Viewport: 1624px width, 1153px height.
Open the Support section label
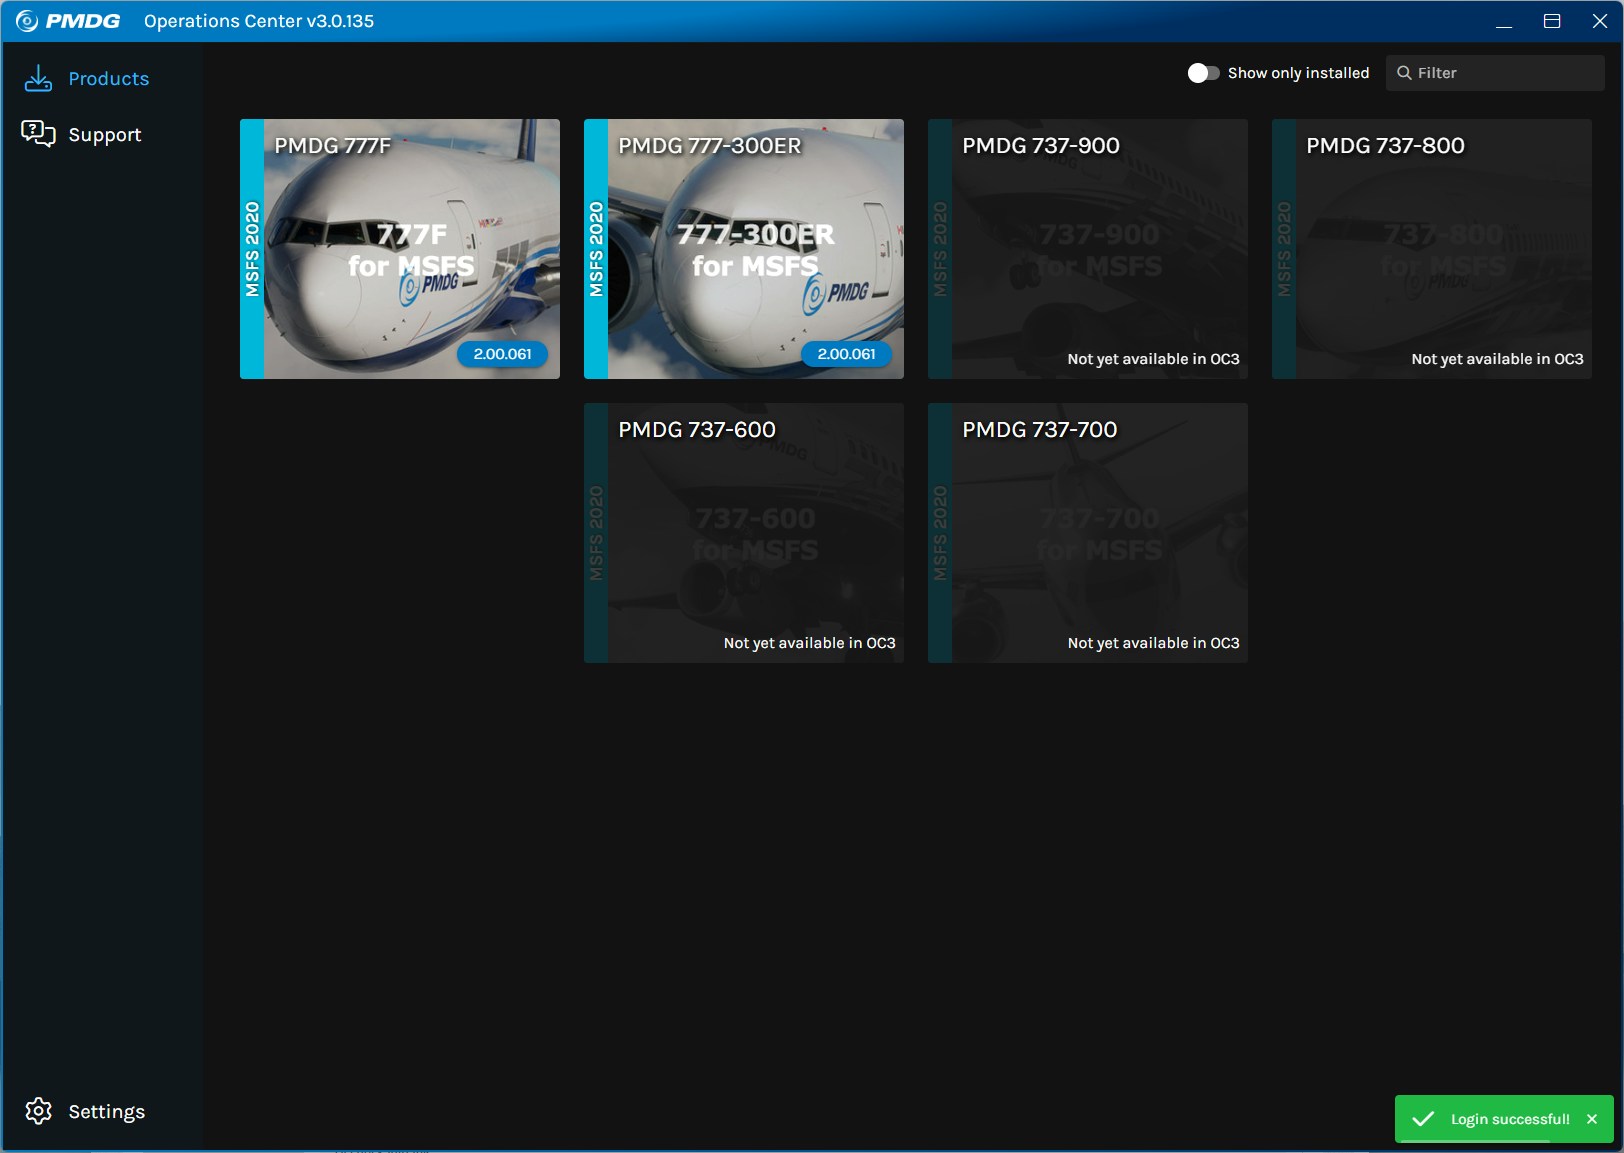click(x=105, y=135)
